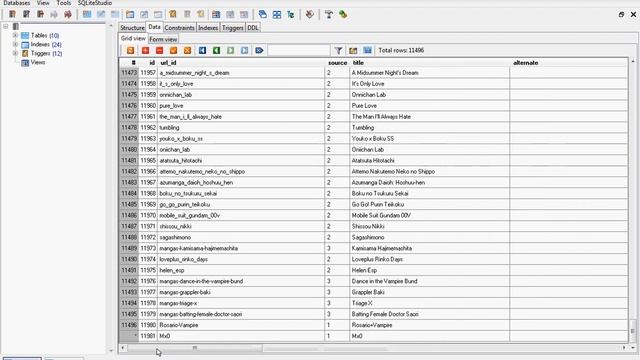640x360 pixels.
Task: Expand the Indexes node in database tree
Action: (x=15, y=44)
